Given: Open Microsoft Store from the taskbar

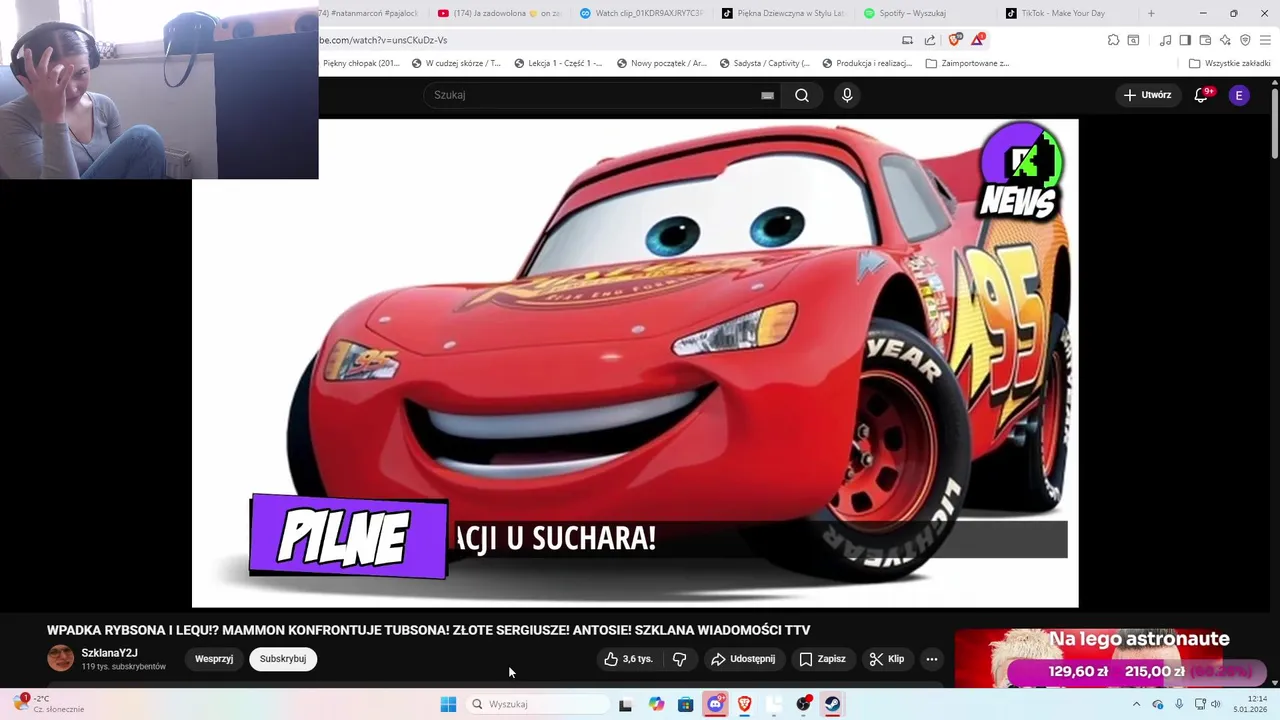Looking at the screenshot, I should pos(685,704).
